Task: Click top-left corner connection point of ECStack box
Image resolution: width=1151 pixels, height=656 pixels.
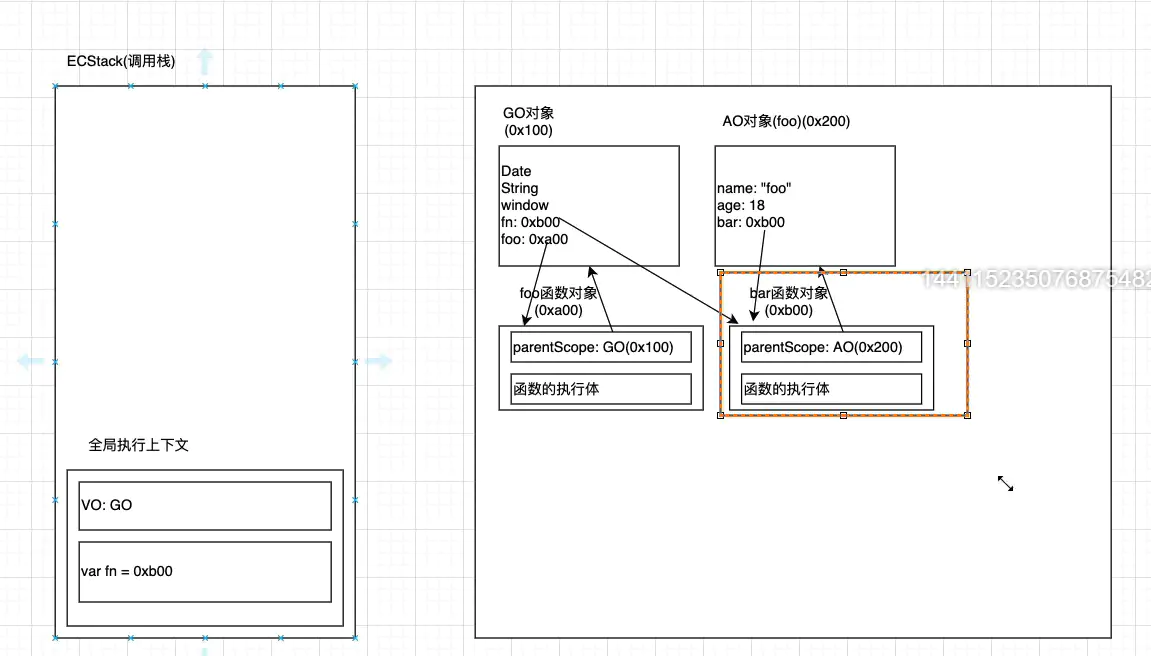Action: pyautogui.click(x=56, y=87)
